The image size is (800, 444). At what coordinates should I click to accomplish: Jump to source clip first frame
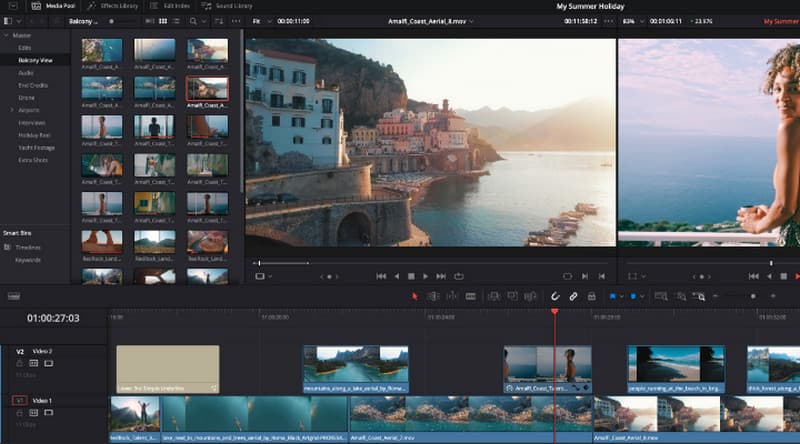381,276
